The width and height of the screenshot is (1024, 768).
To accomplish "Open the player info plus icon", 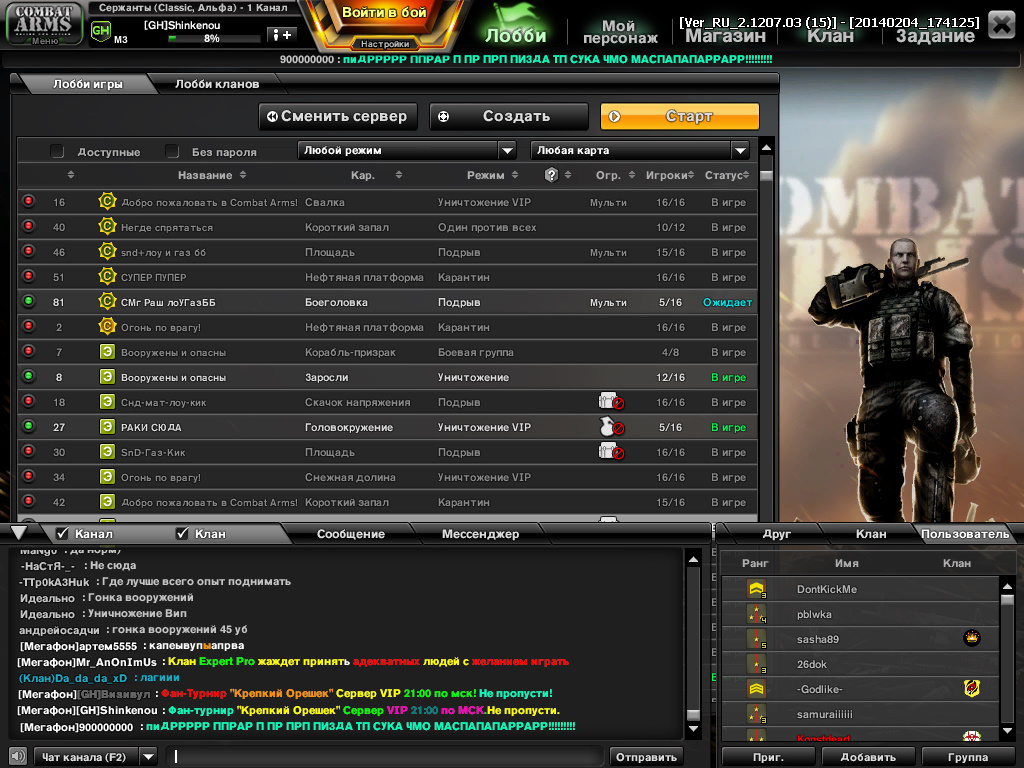I will point(282,35).
